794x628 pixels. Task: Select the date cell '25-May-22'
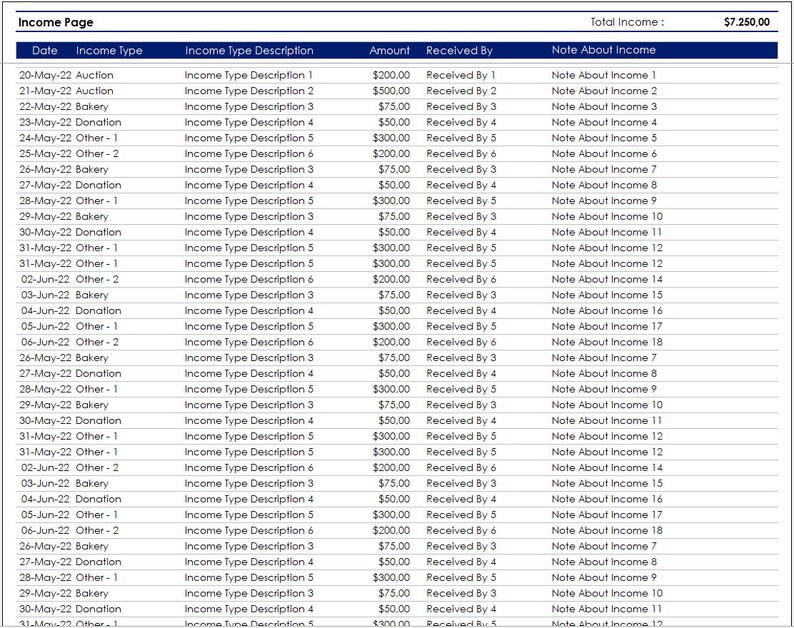tap(46, 154)
